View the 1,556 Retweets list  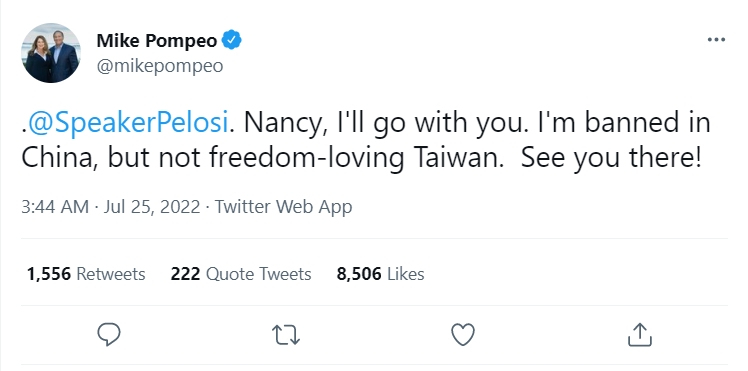coord(86,274)
